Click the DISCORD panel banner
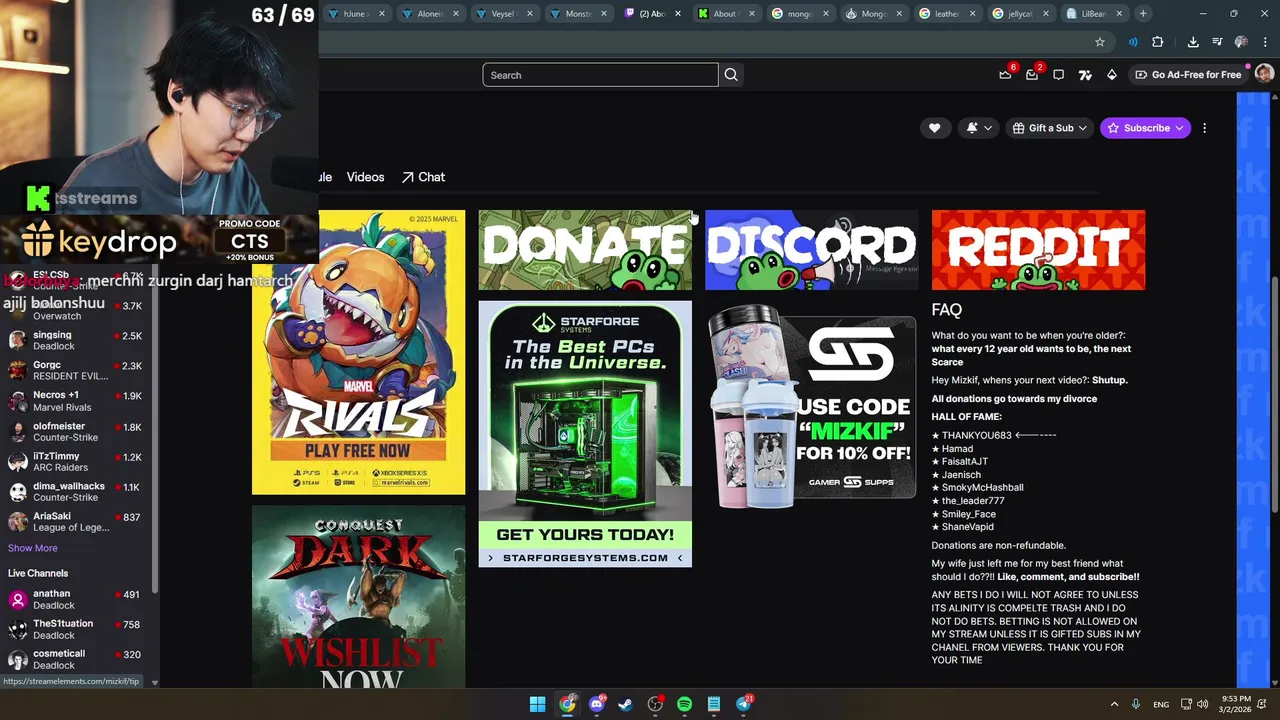The height and width of the screenshot is (720, 1280). click(811, 250)
